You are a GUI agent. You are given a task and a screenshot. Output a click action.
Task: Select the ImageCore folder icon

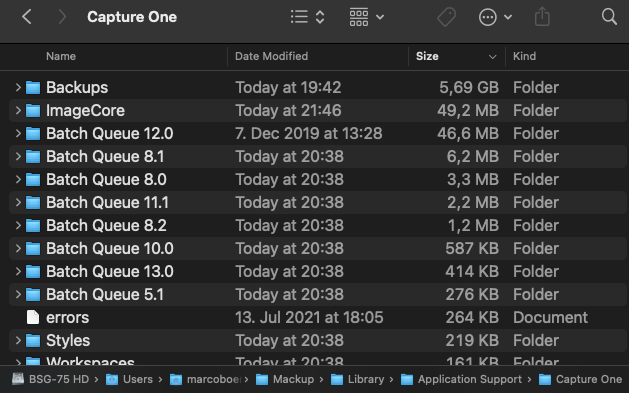33,110
